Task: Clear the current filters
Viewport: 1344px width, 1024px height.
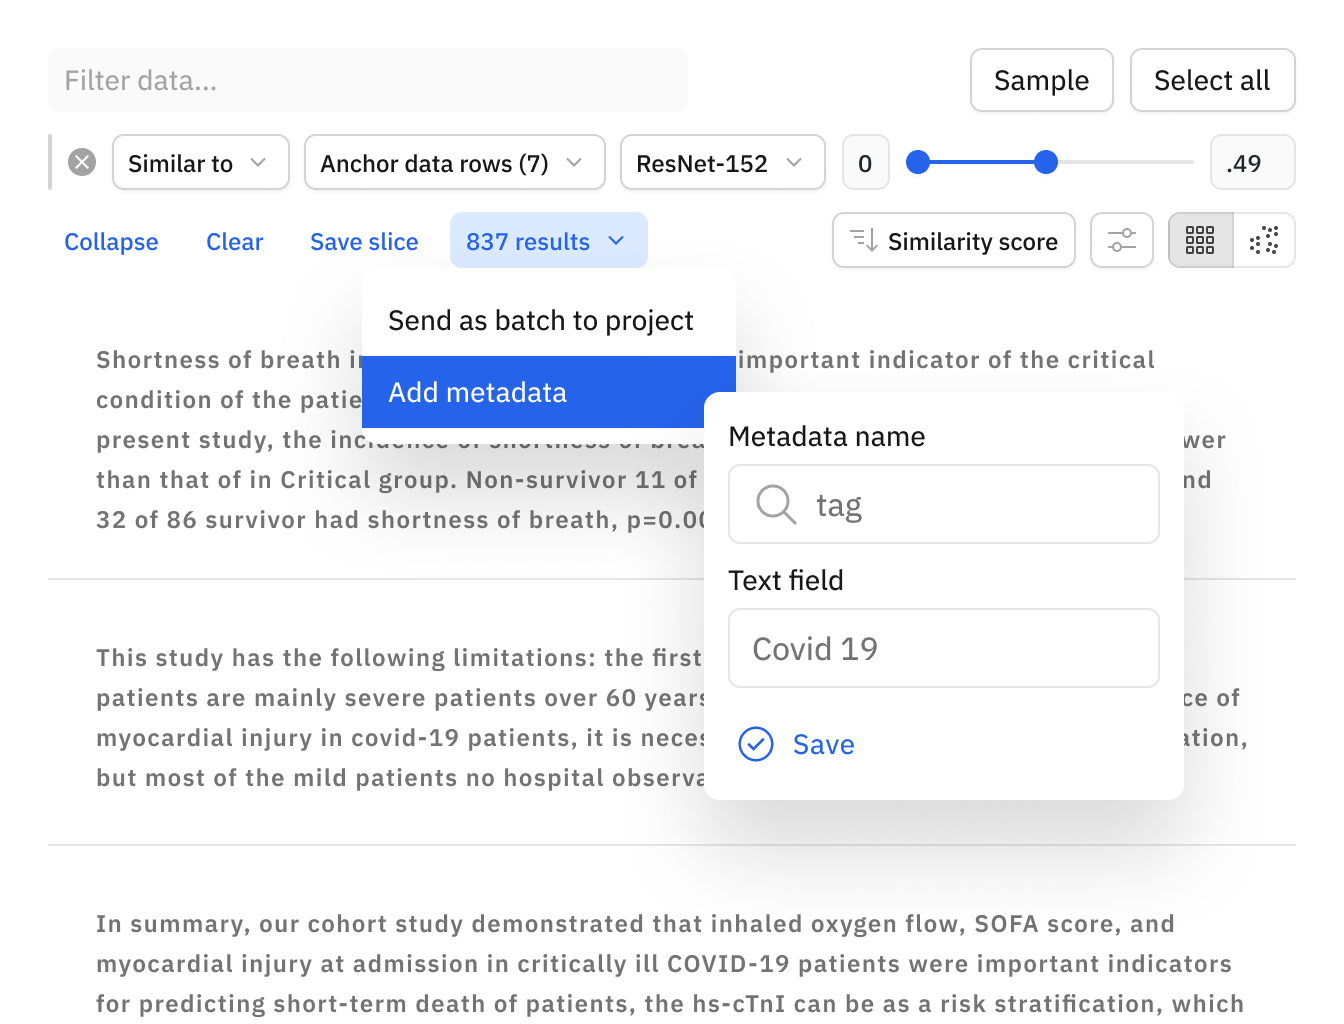Action: (x=235, y=242)
